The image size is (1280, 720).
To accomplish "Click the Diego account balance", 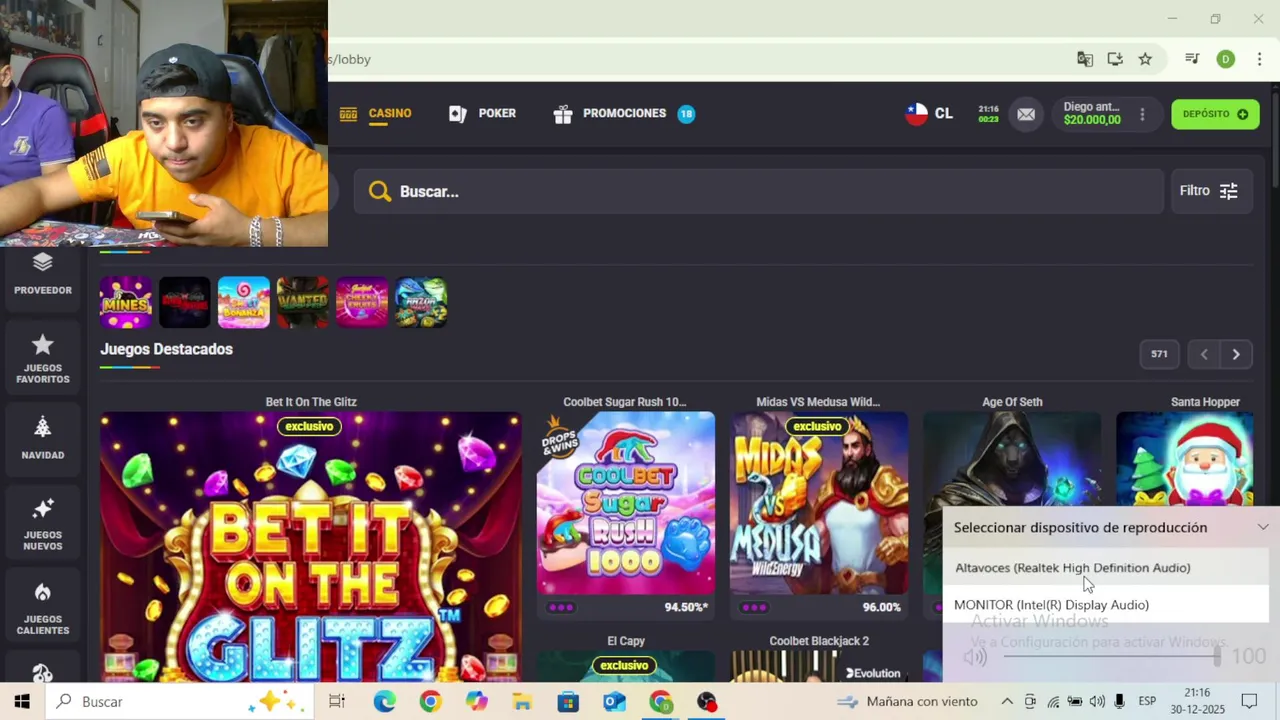I will (x=1092, y=114).
